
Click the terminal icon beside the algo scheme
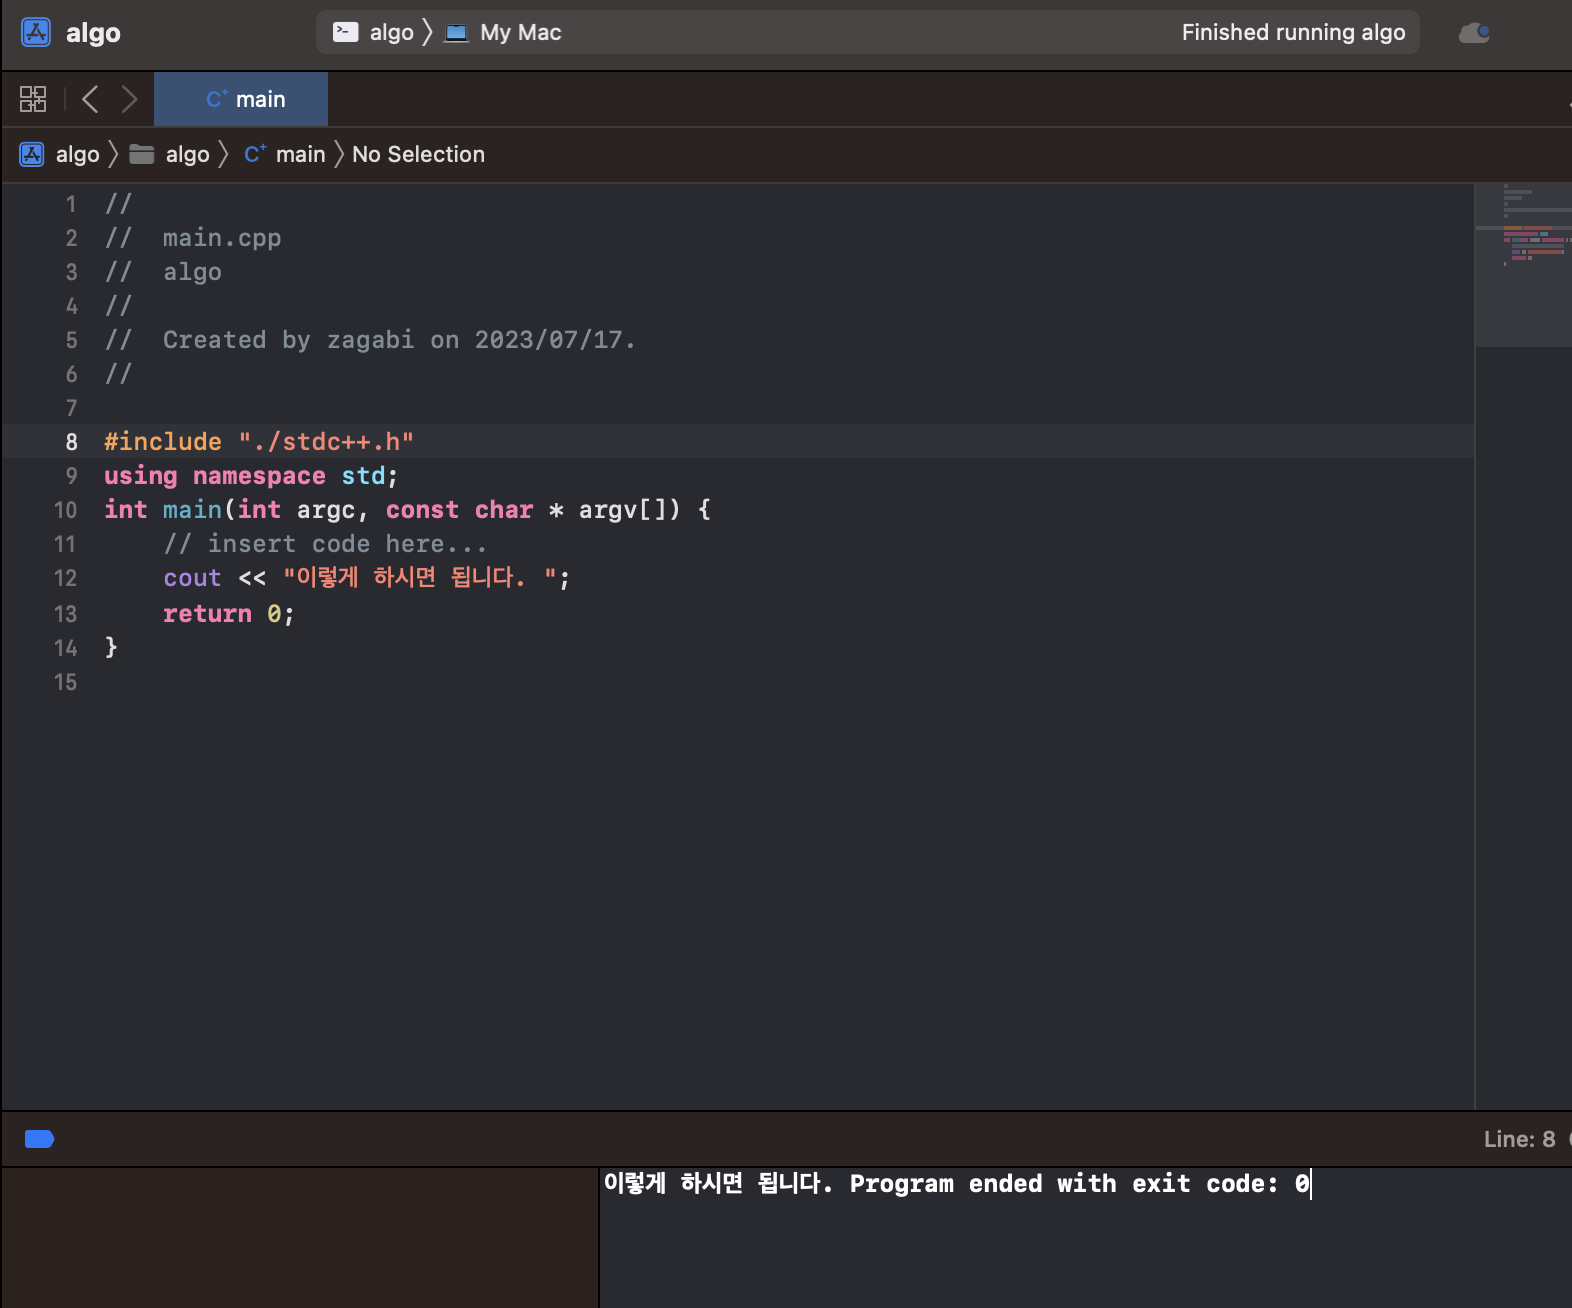tap(346, 33)
